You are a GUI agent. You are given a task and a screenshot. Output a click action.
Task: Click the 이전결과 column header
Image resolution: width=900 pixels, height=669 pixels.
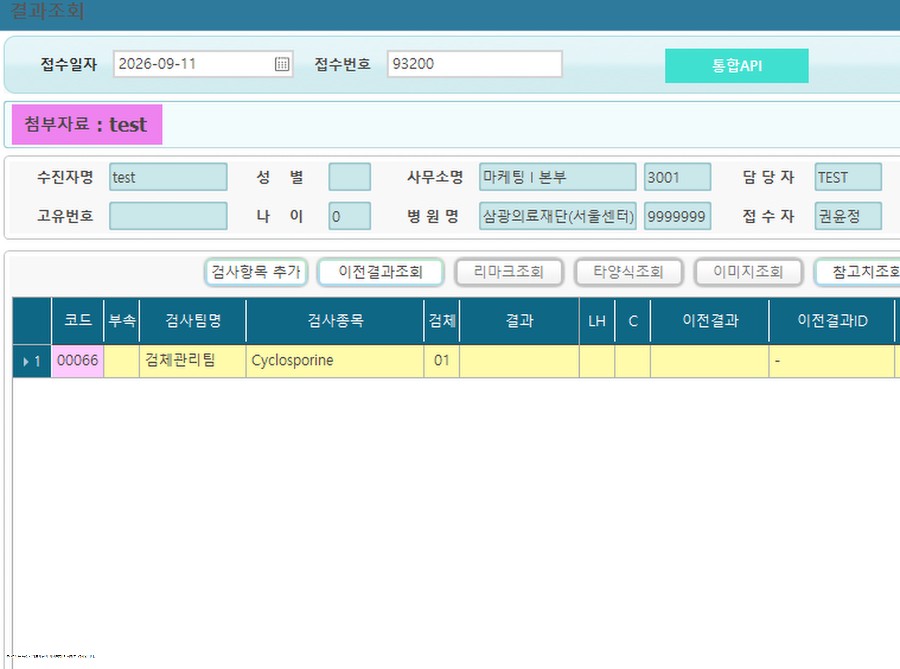[710, 320]
